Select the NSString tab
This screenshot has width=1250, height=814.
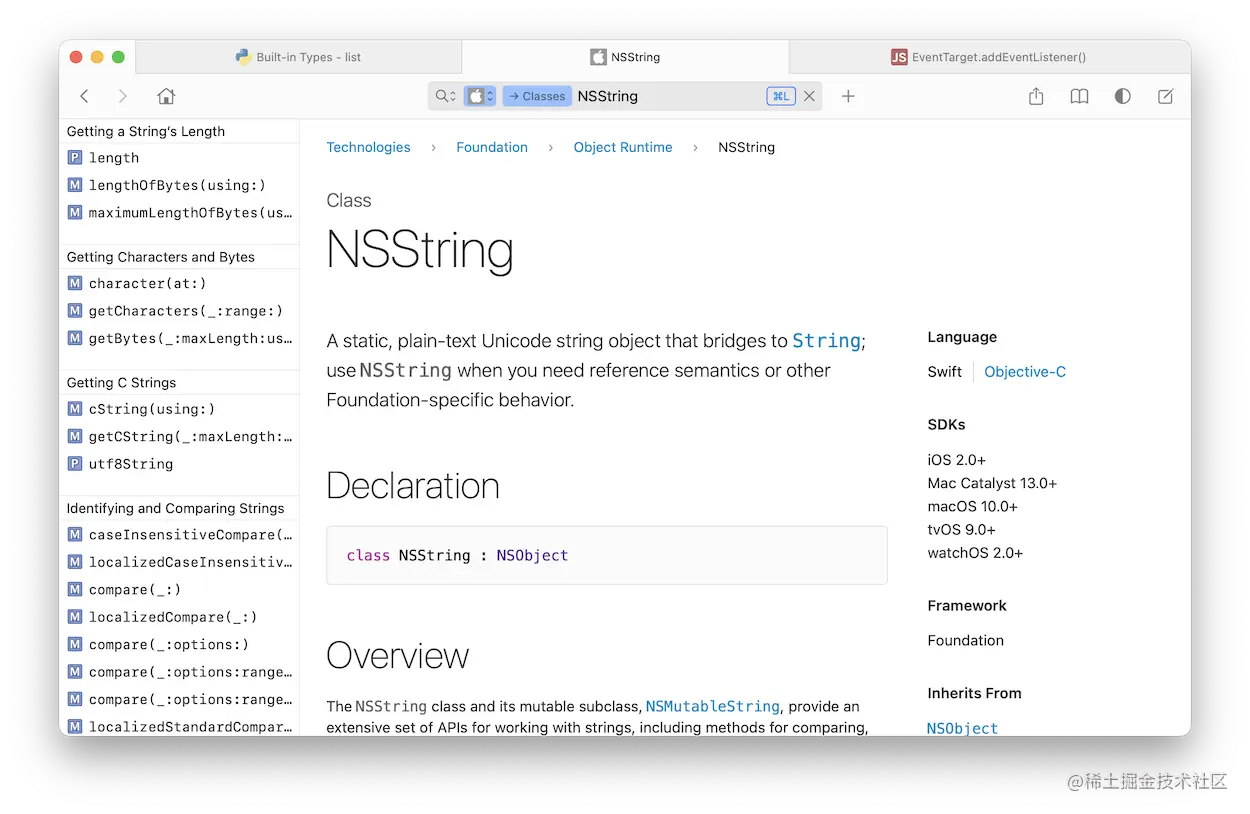(625, 57)
